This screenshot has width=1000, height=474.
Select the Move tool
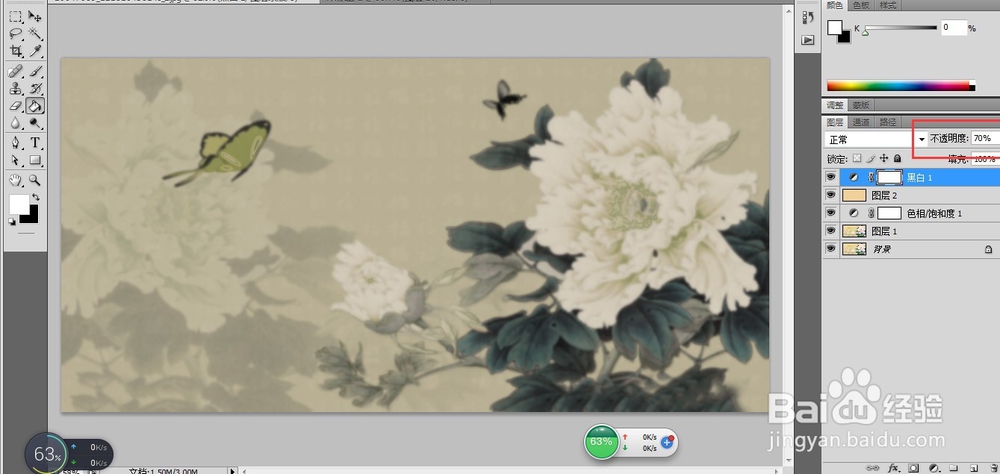(35, 17)
